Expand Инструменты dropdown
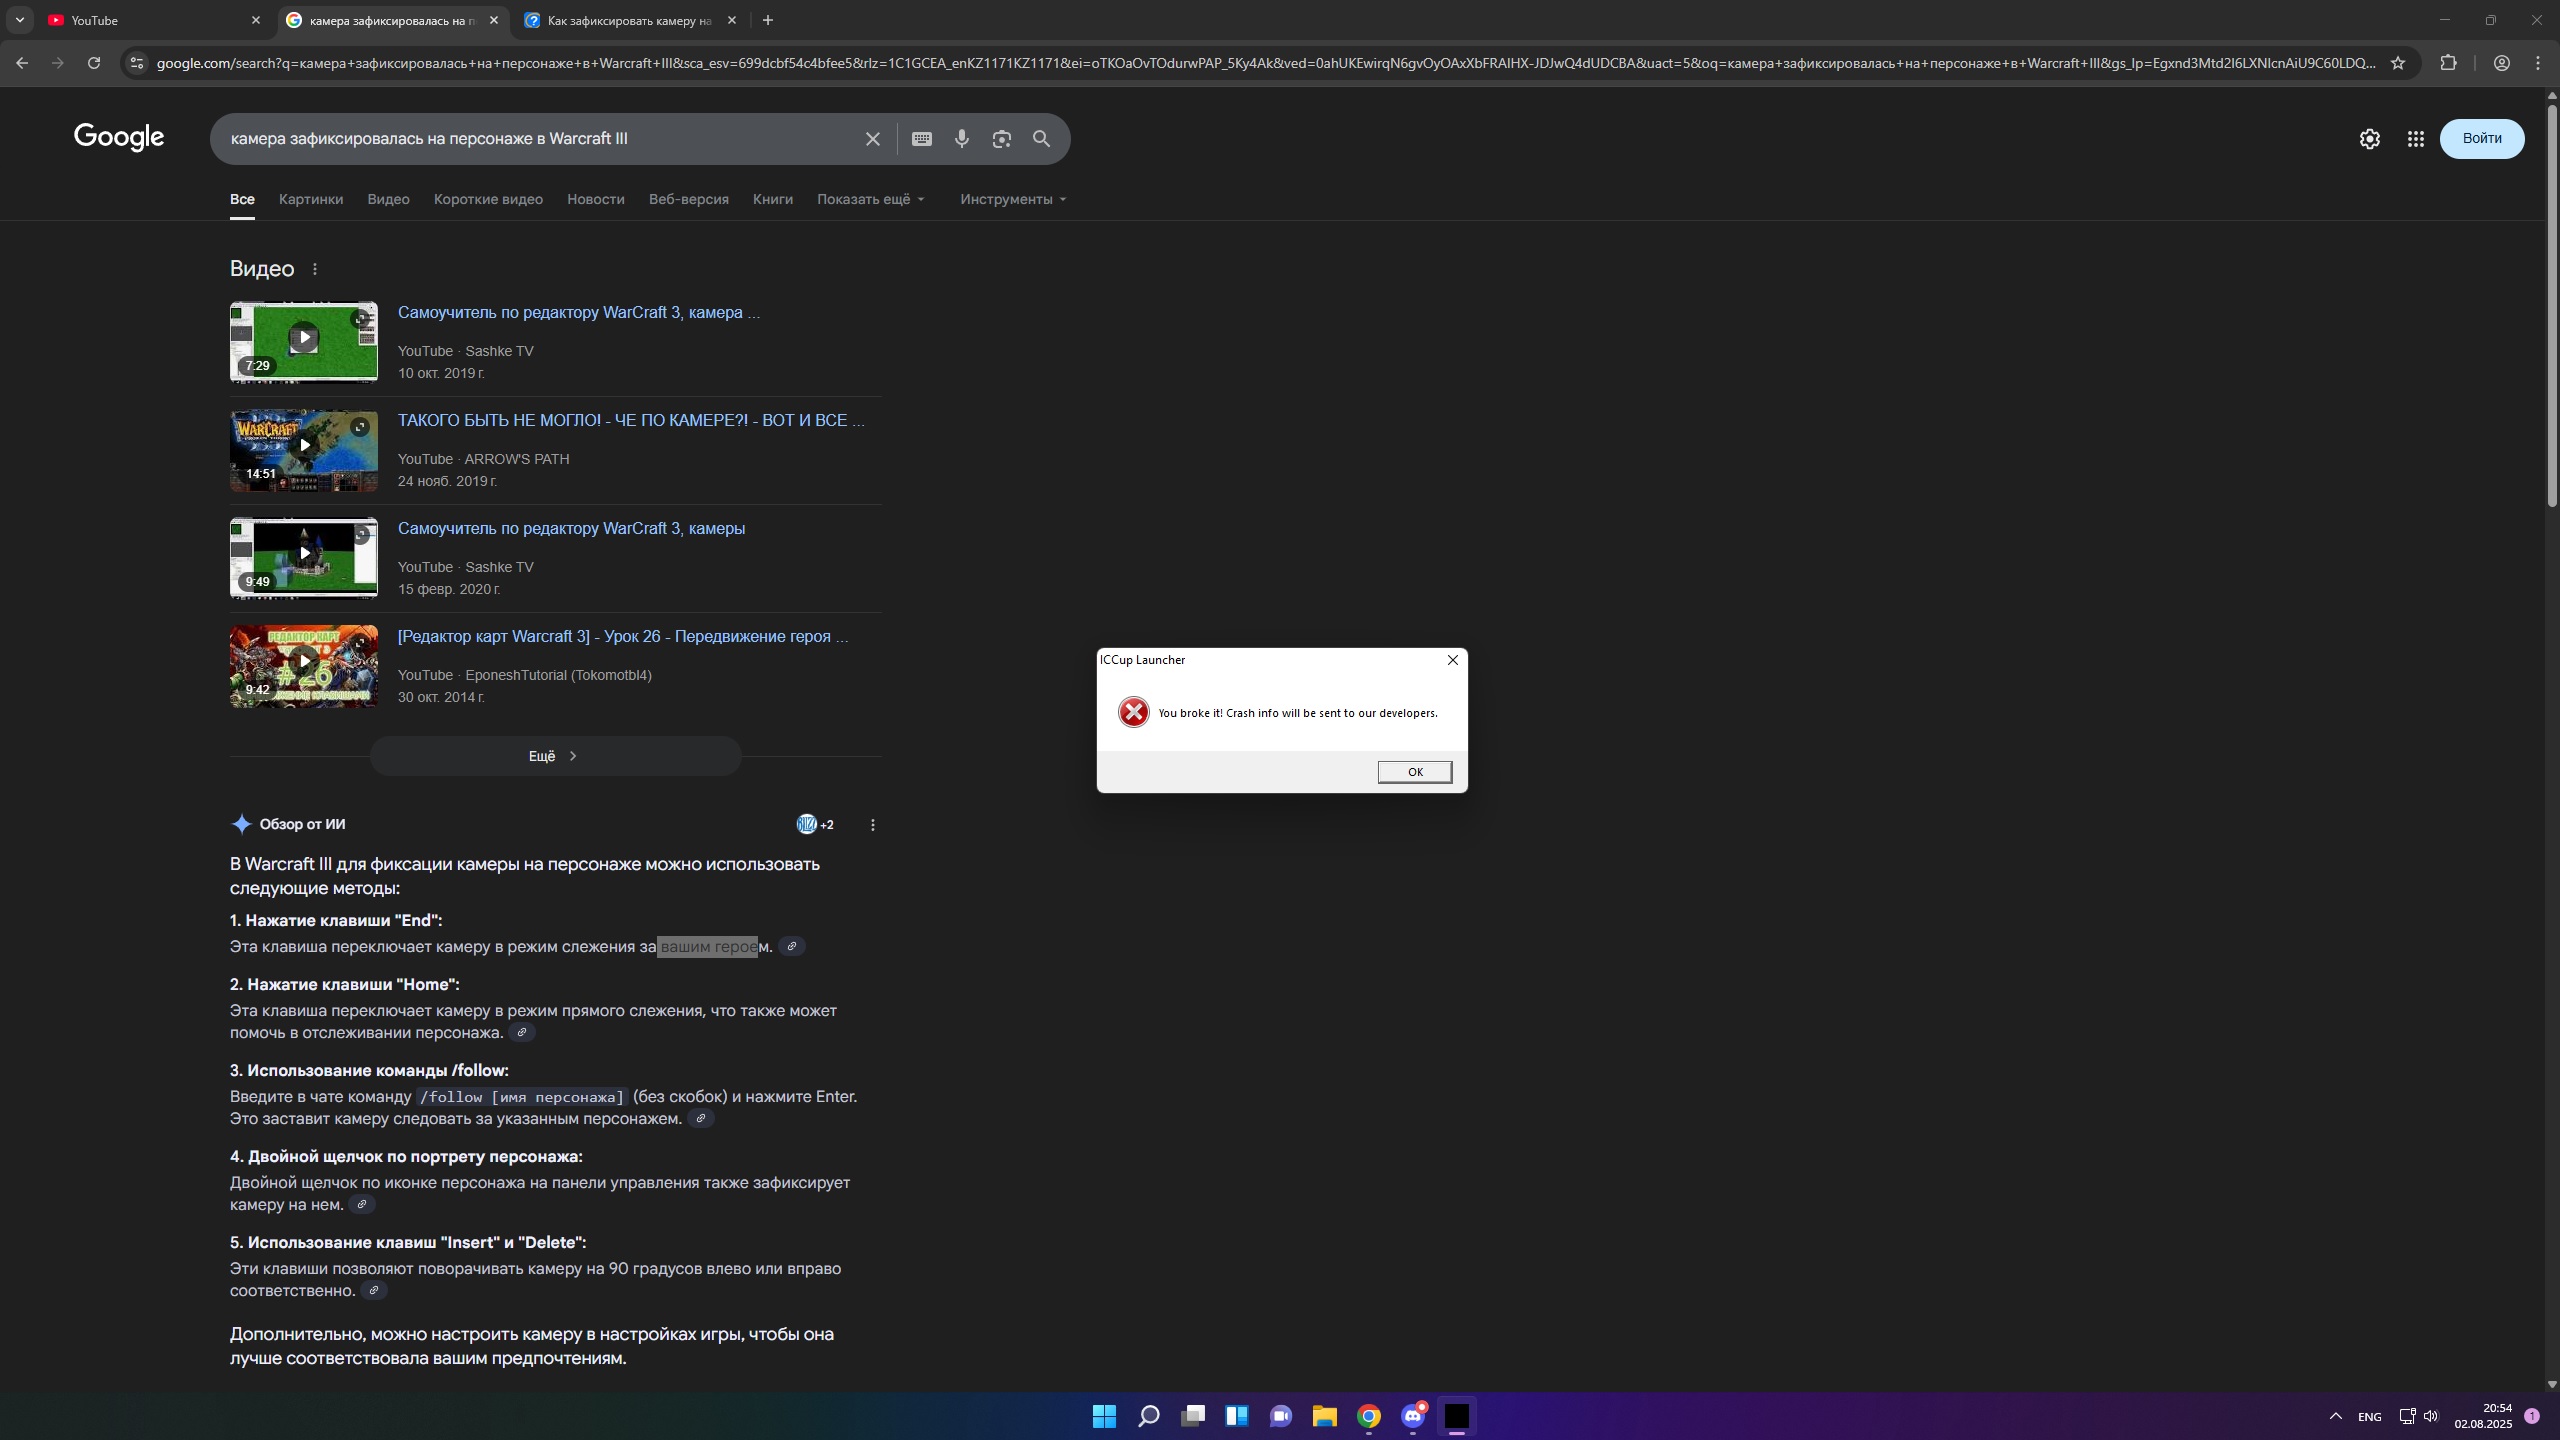Screen dimensions: 2560x1440 pos(1013,199)
